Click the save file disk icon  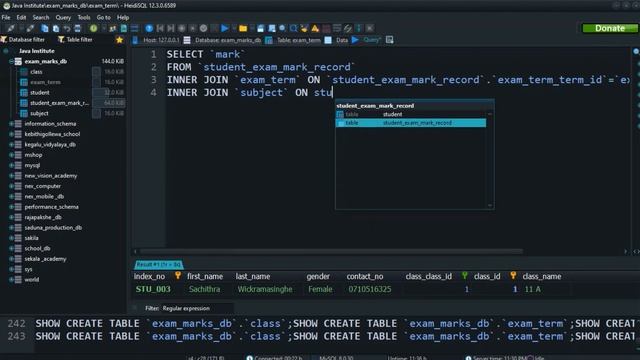pyautogui.click(x=260, y=28)
